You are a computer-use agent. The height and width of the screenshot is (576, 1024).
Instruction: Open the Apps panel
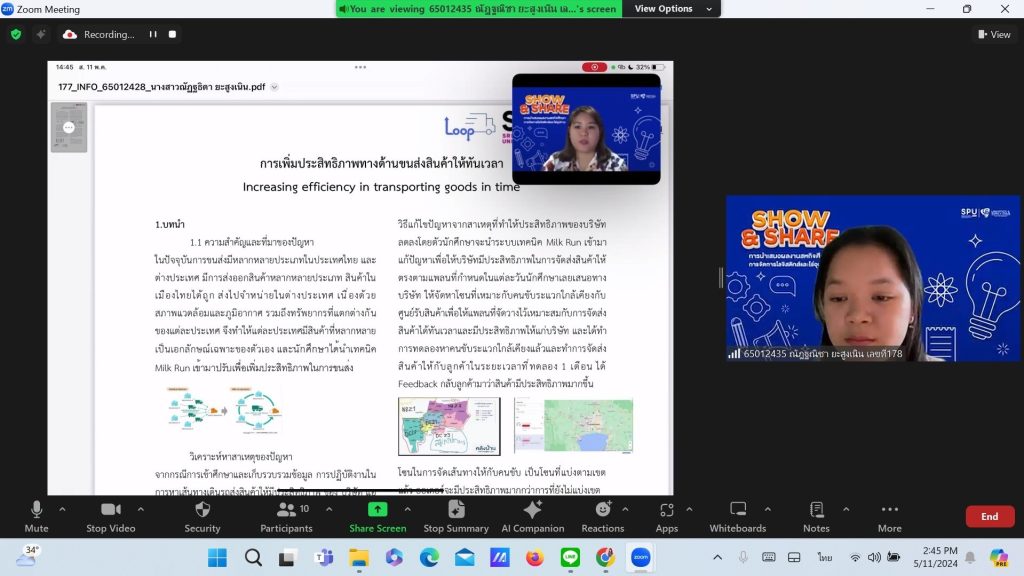pos(667,516)
